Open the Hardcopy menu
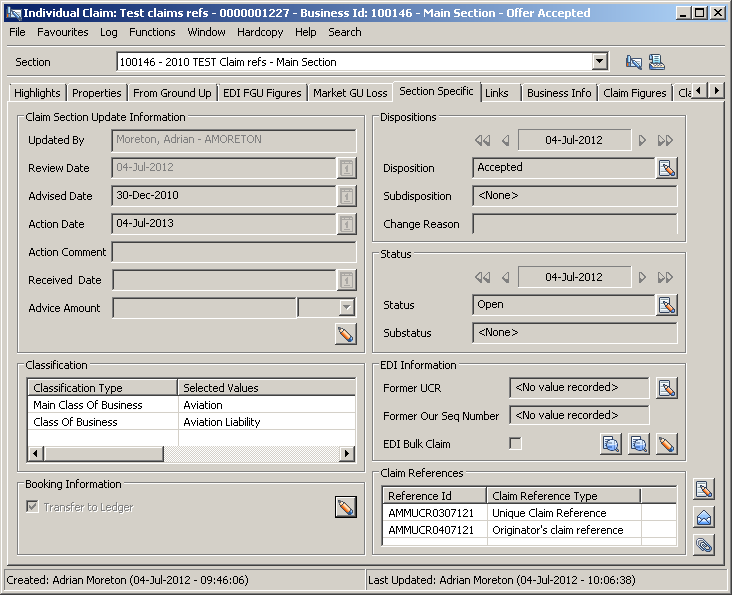This screenshot has height=595, width=732. 260,32
